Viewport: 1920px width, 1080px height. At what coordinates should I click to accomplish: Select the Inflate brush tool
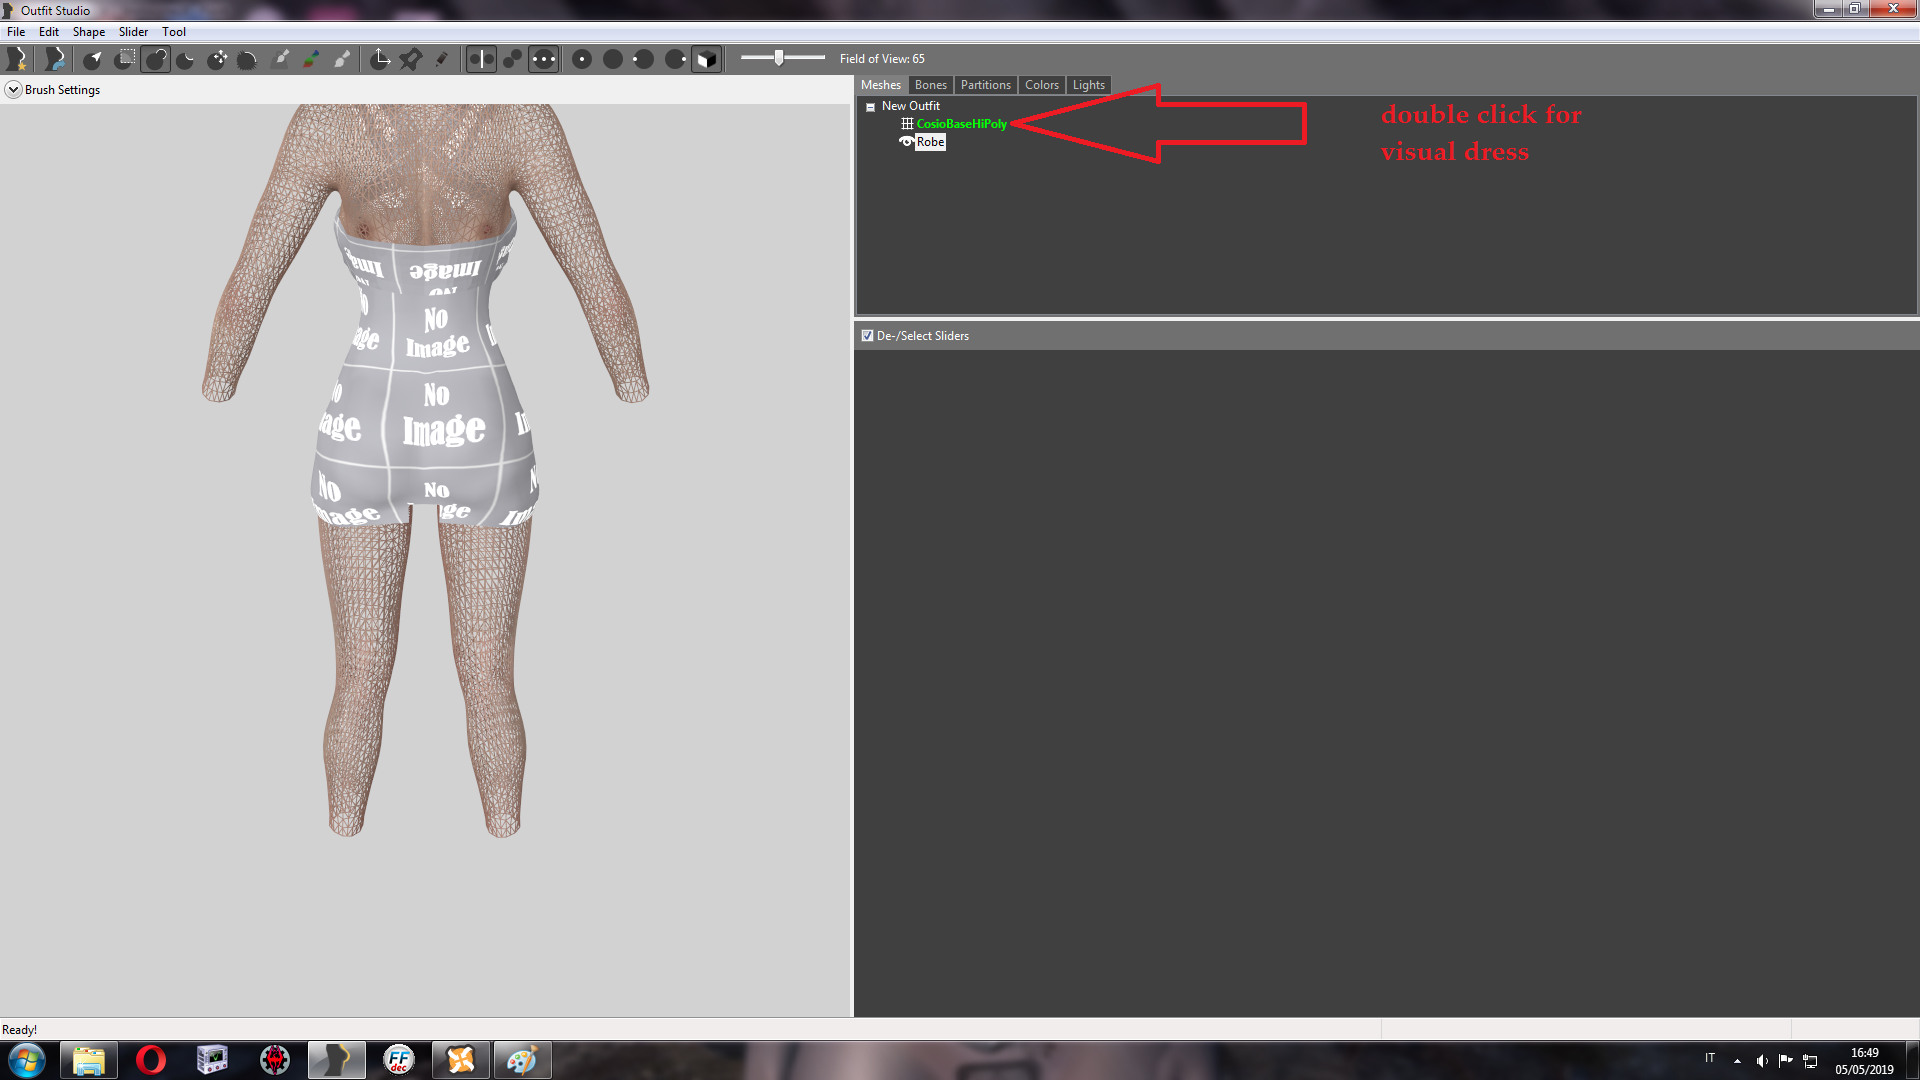pos(155,60)
